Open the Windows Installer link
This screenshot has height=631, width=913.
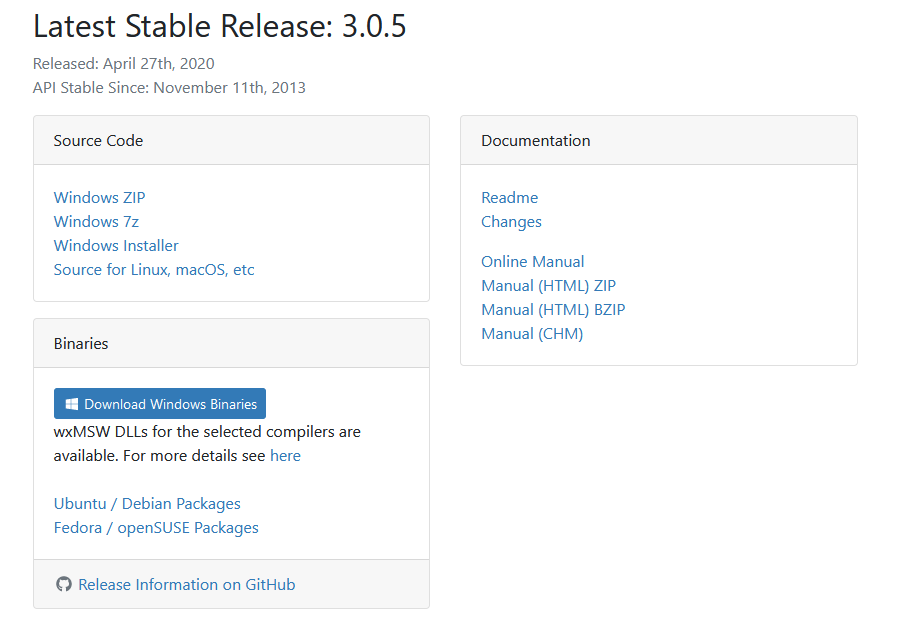point(116,246)
